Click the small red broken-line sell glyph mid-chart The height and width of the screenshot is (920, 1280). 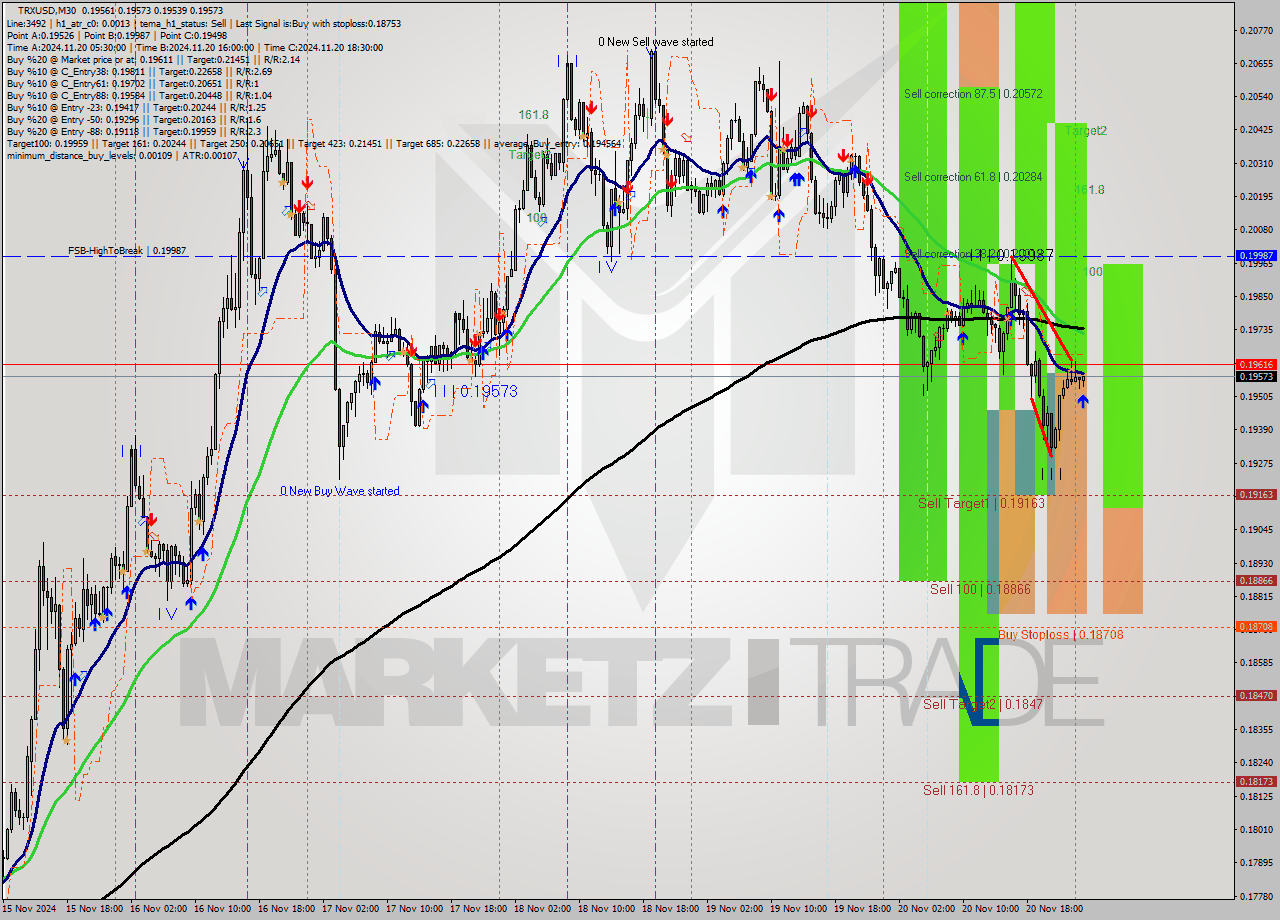point(686,137)
